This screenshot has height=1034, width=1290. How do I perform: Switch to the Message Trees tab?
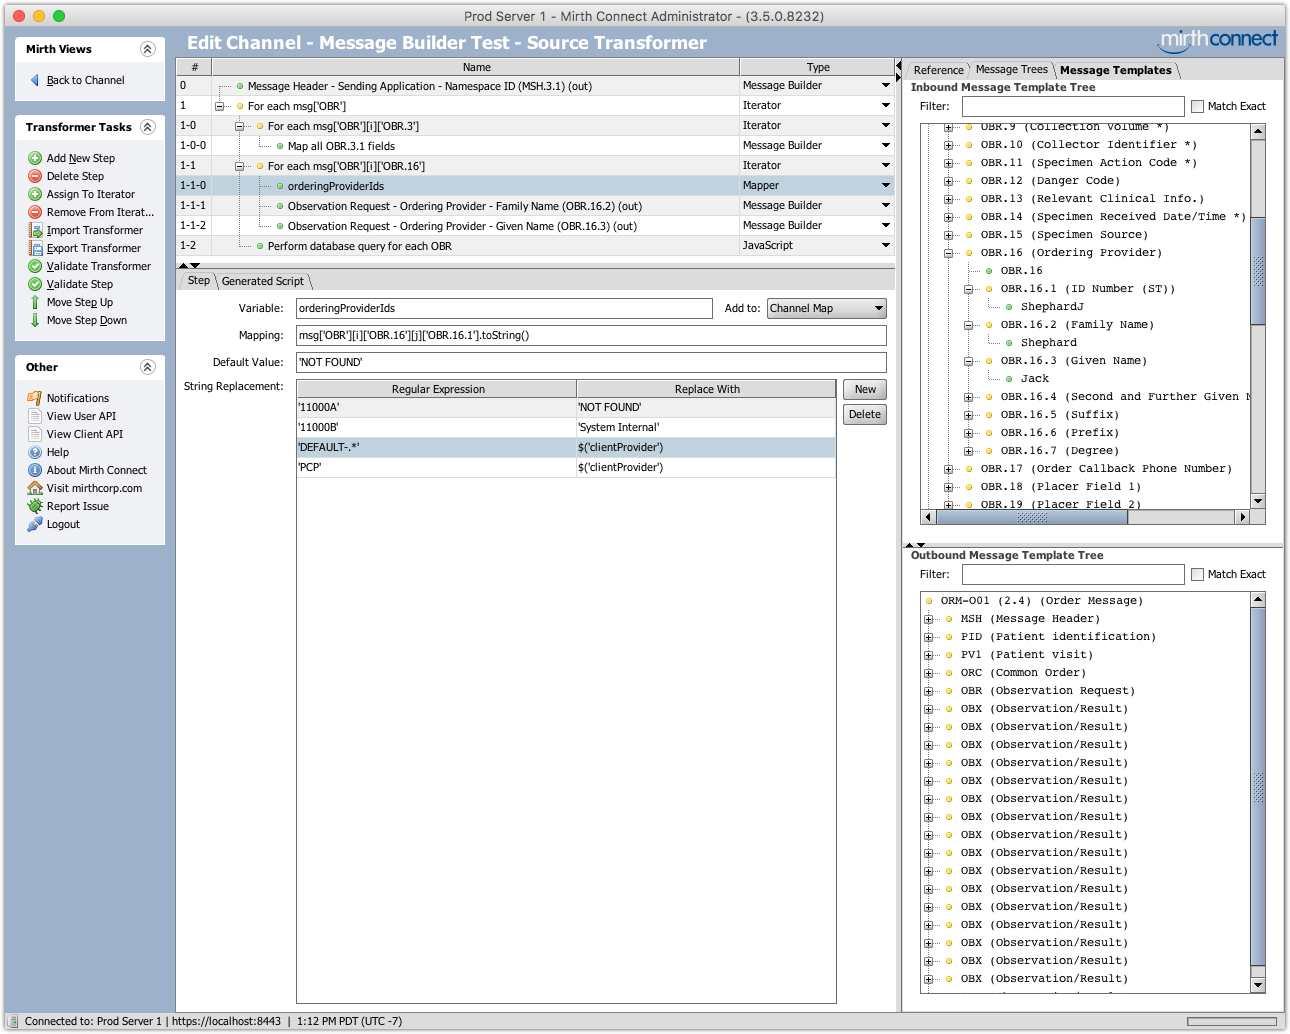(x=1011, y=69)
